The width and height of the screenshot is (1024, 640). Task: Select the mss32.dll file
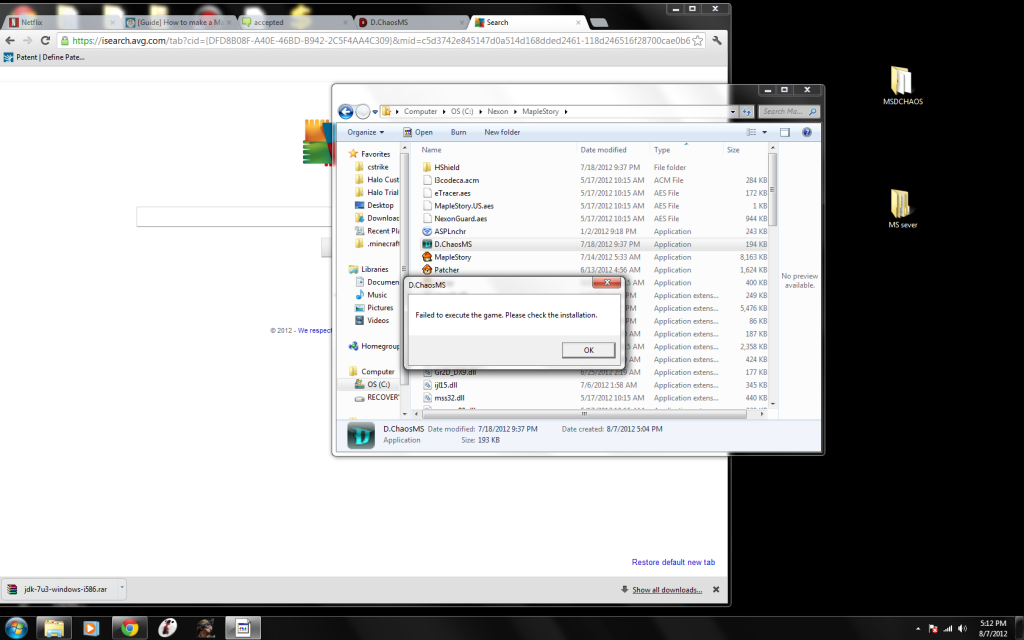coord(449,398)
